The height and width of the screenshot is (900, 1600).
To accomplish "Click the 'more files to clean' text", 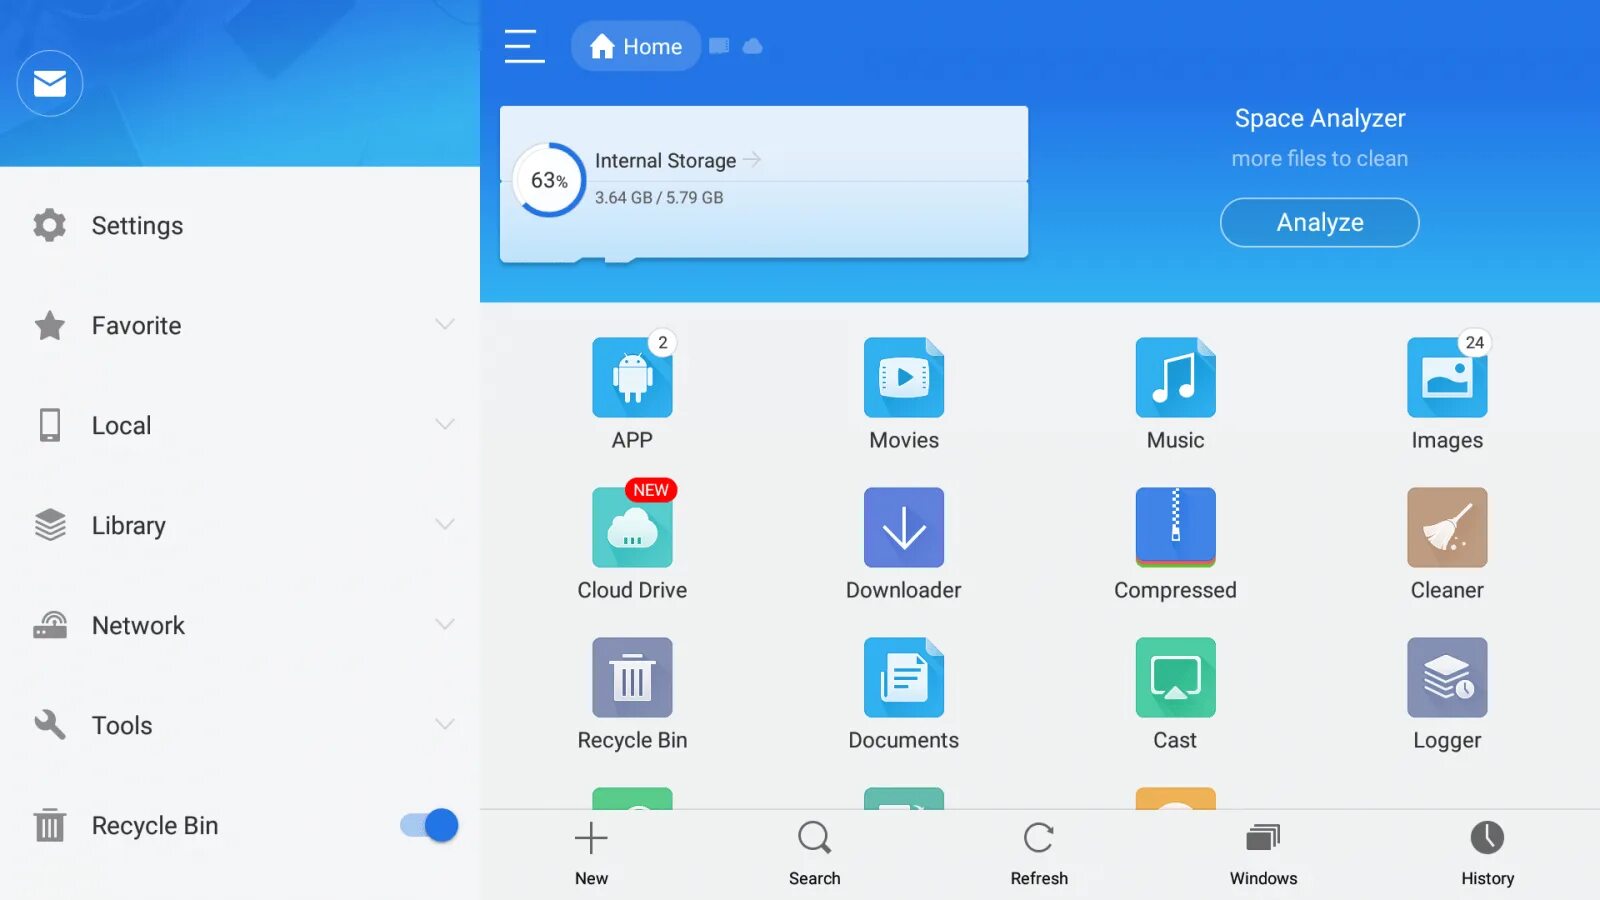I will click(1319, 159).
